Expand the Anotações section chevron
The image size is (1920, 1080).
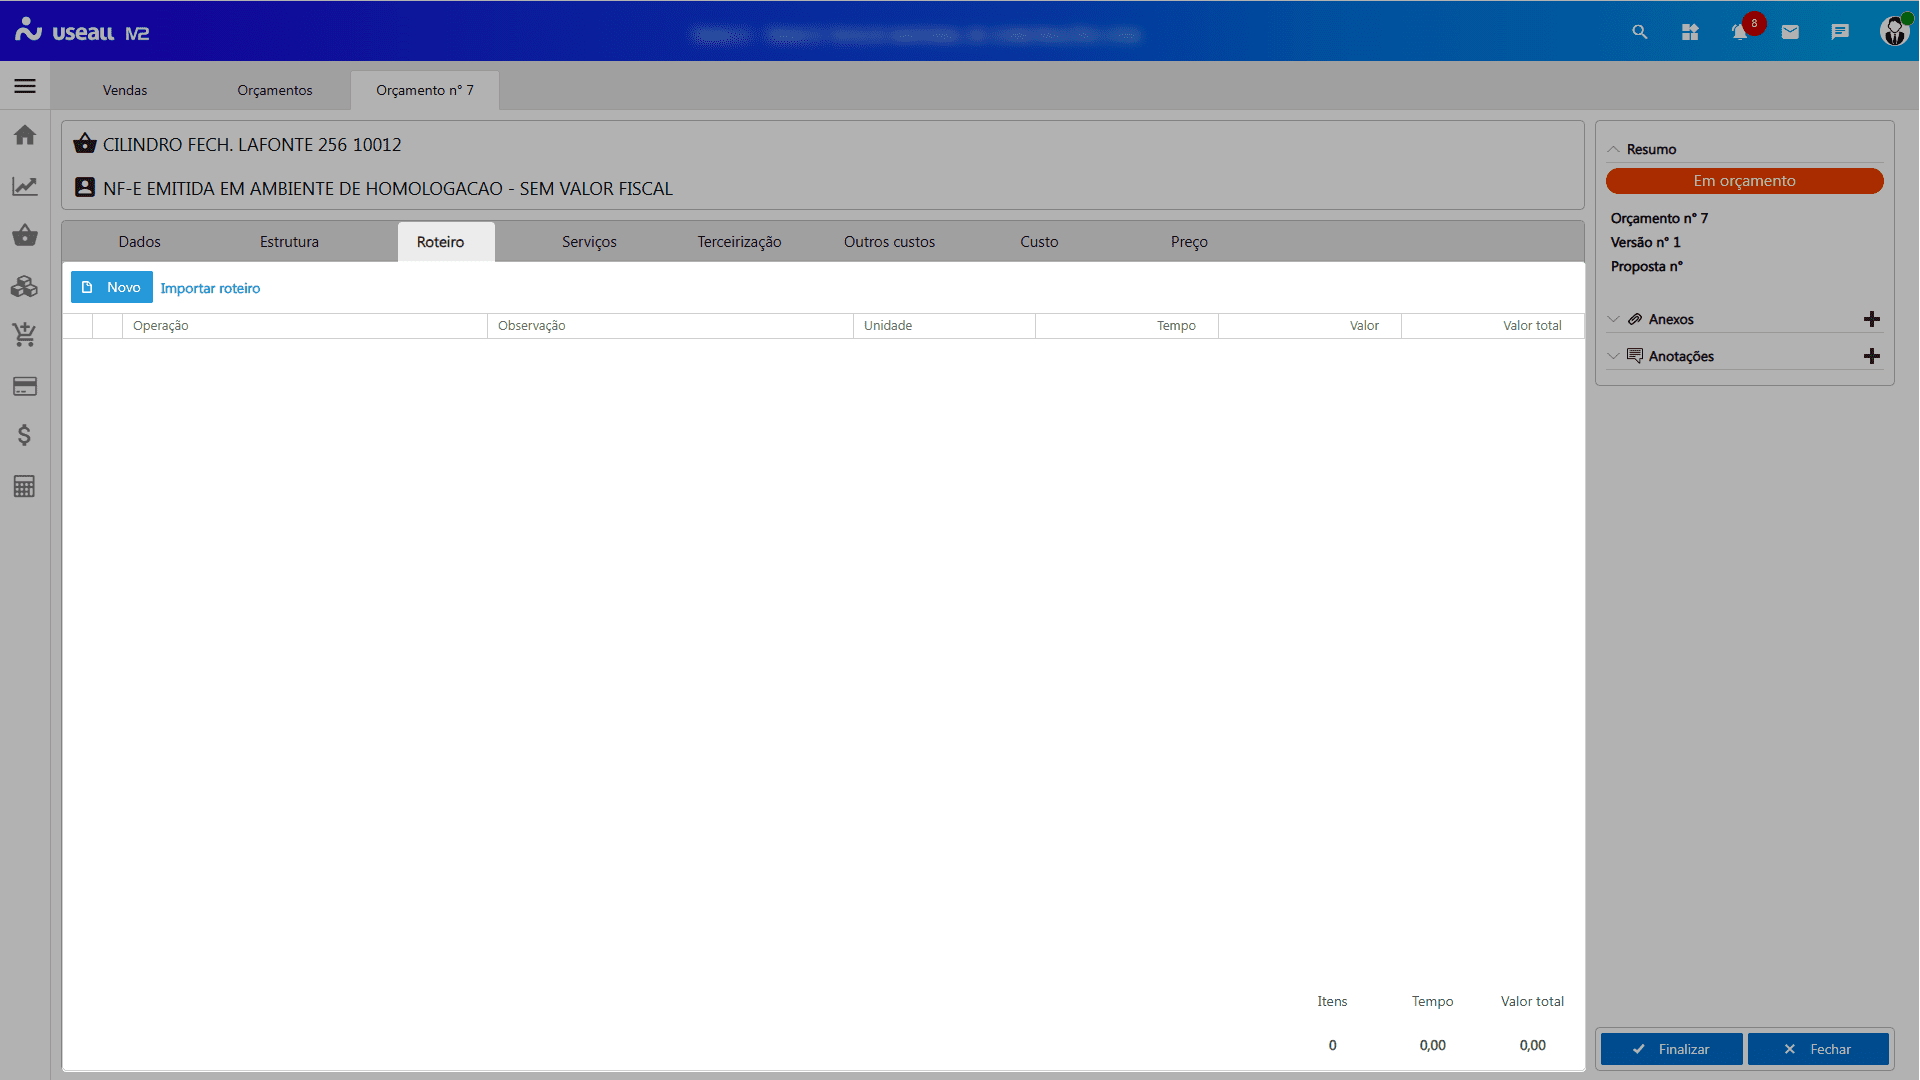(x=1613, y=356)
